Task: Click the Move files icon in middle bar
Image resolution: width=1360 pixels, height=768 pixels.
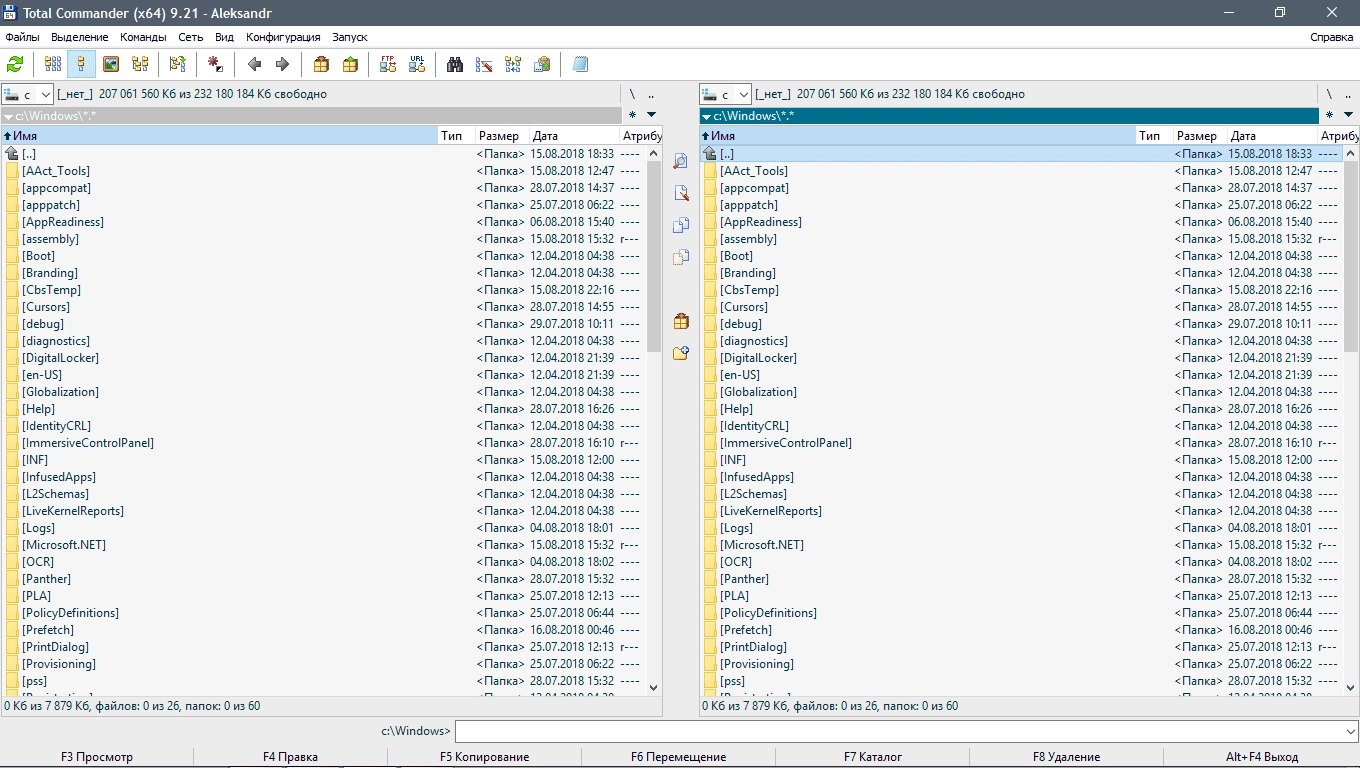Action: click(x=681, y=257)
